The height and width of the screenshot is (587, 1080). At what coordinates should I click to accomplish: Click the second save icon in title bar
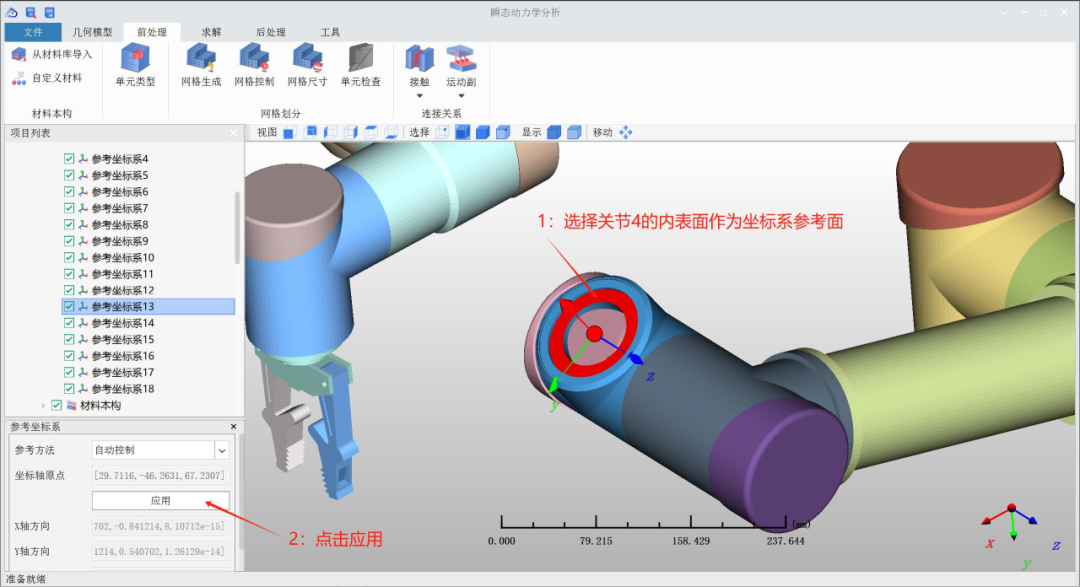(50, 12)
